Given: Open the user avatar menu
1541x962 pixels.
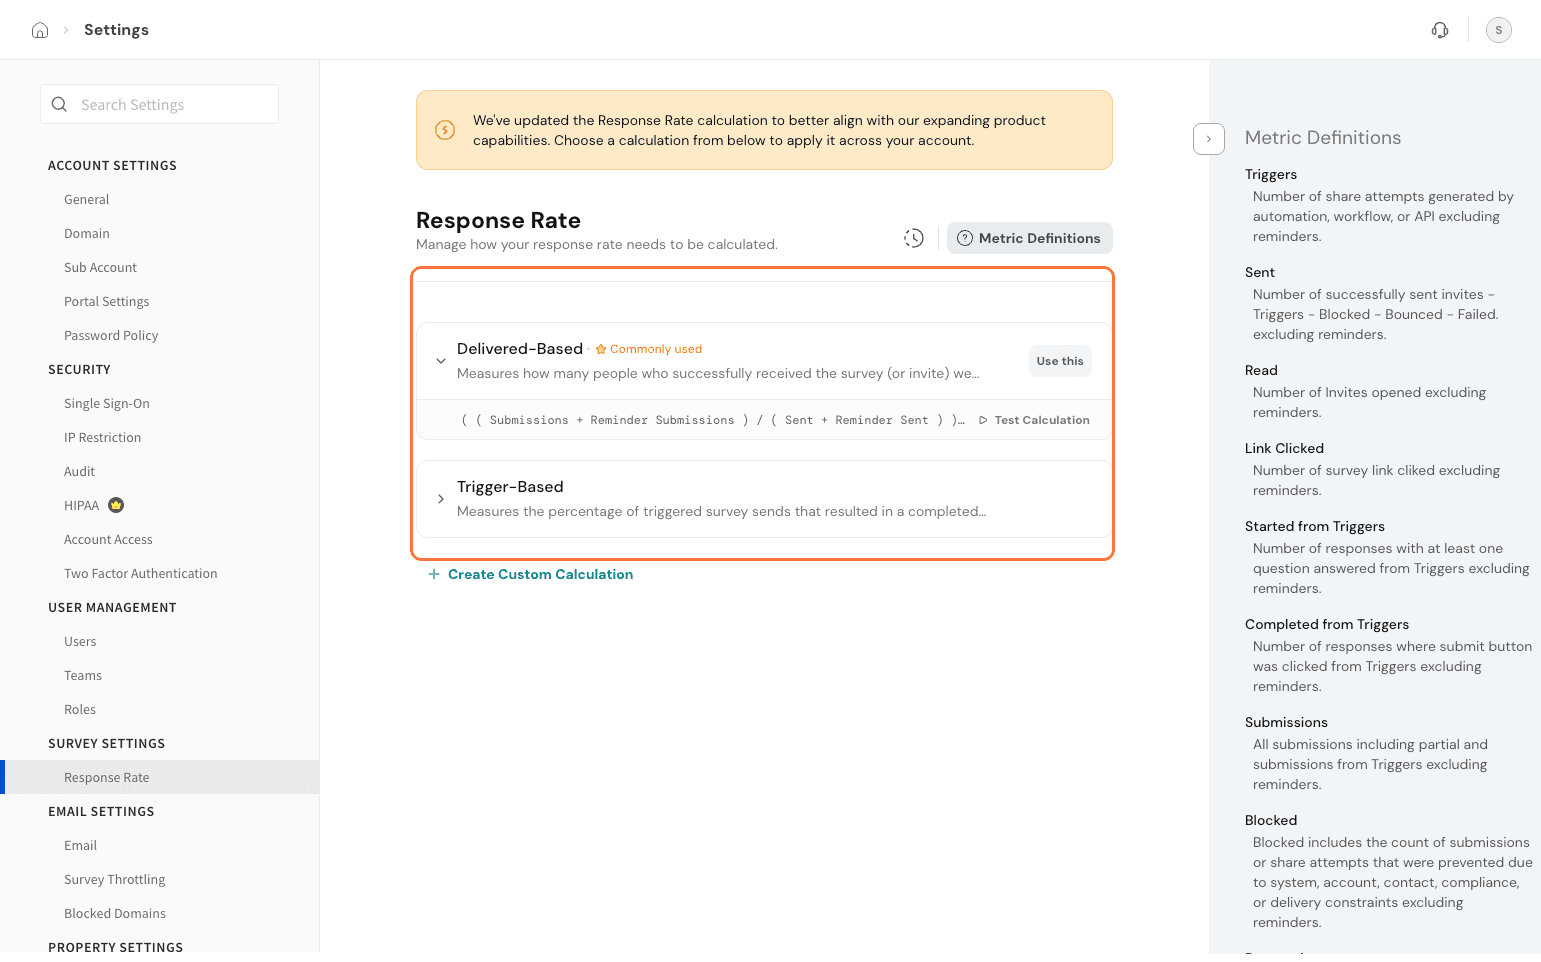Looking at the screenshot, I should tap(1498, 30).
